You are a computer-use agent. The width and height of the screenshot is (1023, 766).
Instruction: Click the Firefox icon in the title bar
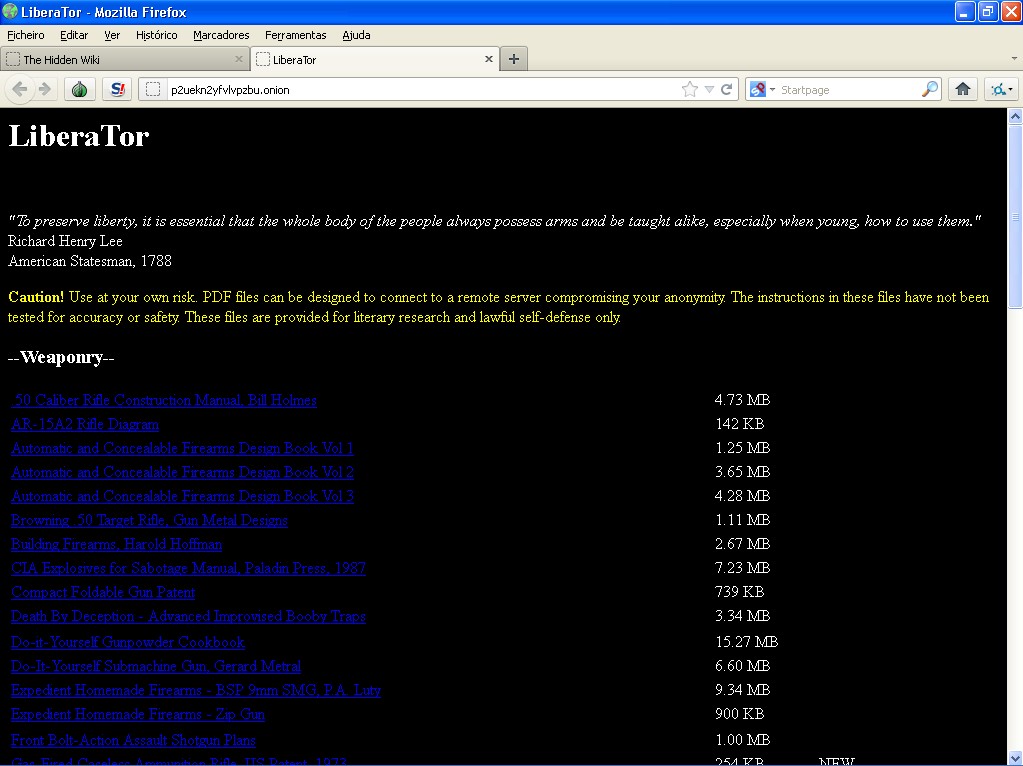tap(10, 11)
